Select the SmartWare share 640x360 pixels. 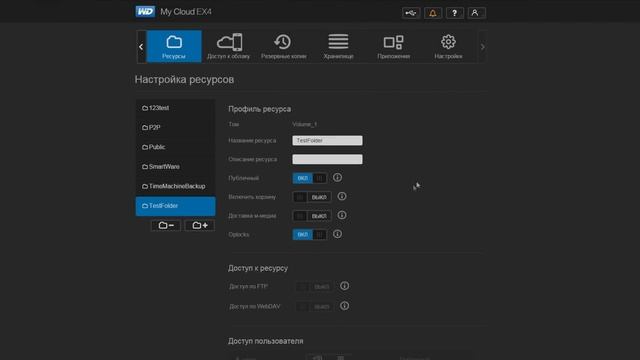(x=176, y=167)
